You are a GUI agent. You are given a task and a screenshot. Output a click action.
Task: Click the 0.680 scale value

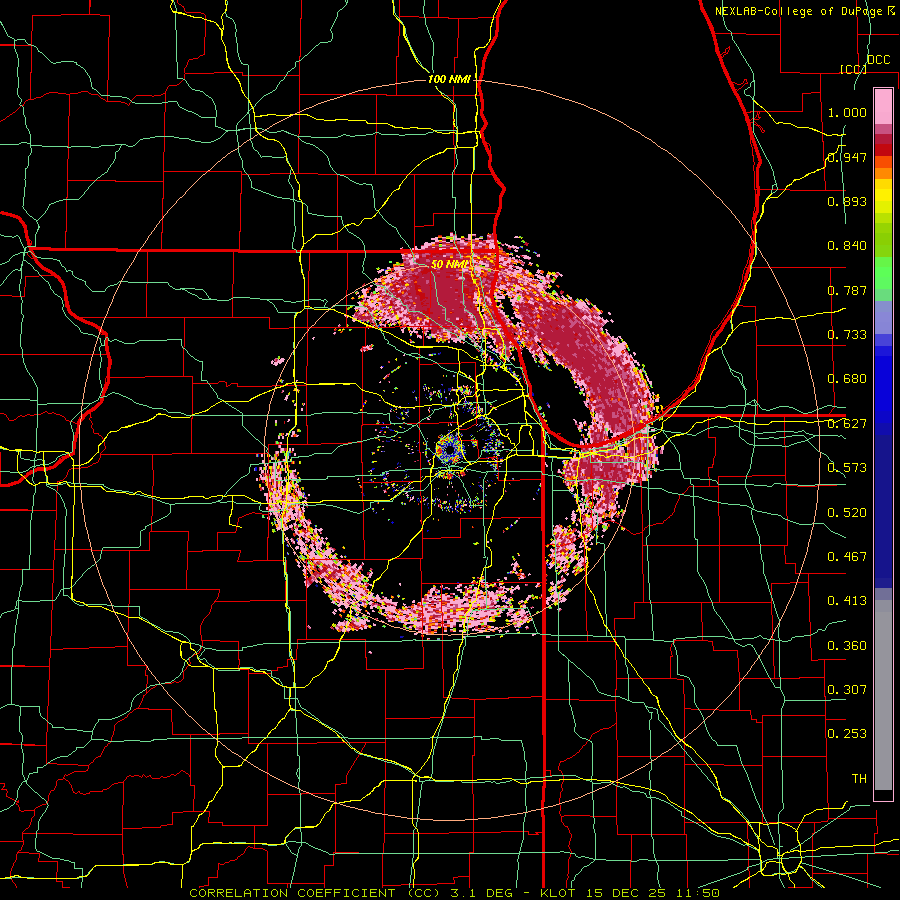(847, 379)
